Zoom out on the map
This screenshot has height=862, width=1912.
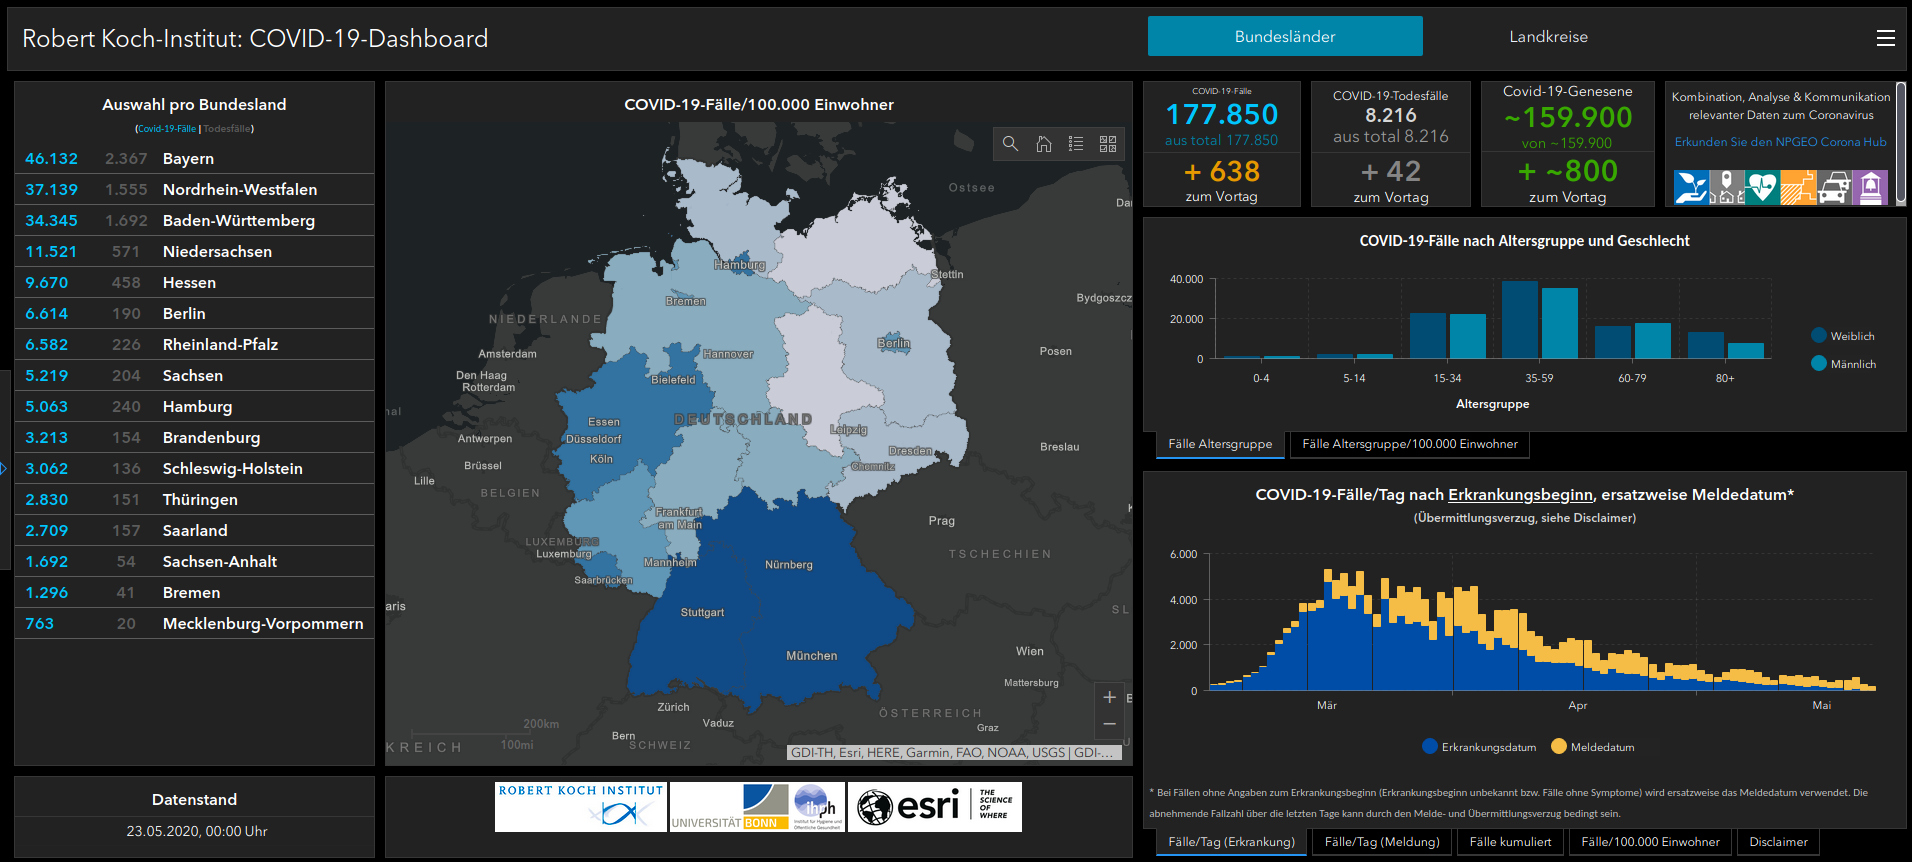pos(1109,723)
